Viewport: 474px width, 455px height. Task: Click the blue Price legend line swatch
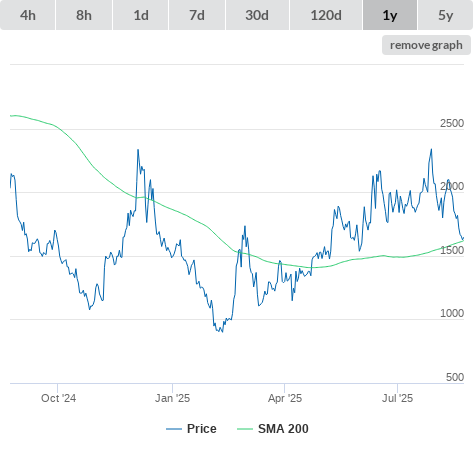(x=174, y=429)
